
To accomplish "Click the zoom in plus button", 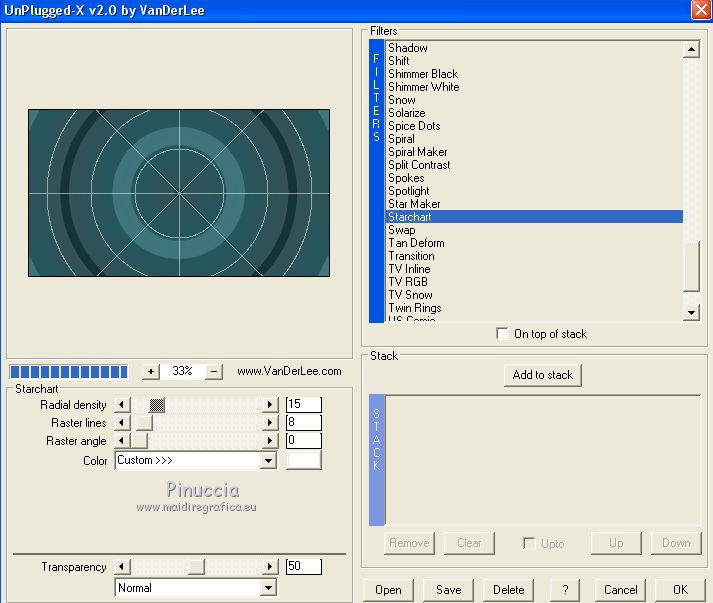I will 150,371.
